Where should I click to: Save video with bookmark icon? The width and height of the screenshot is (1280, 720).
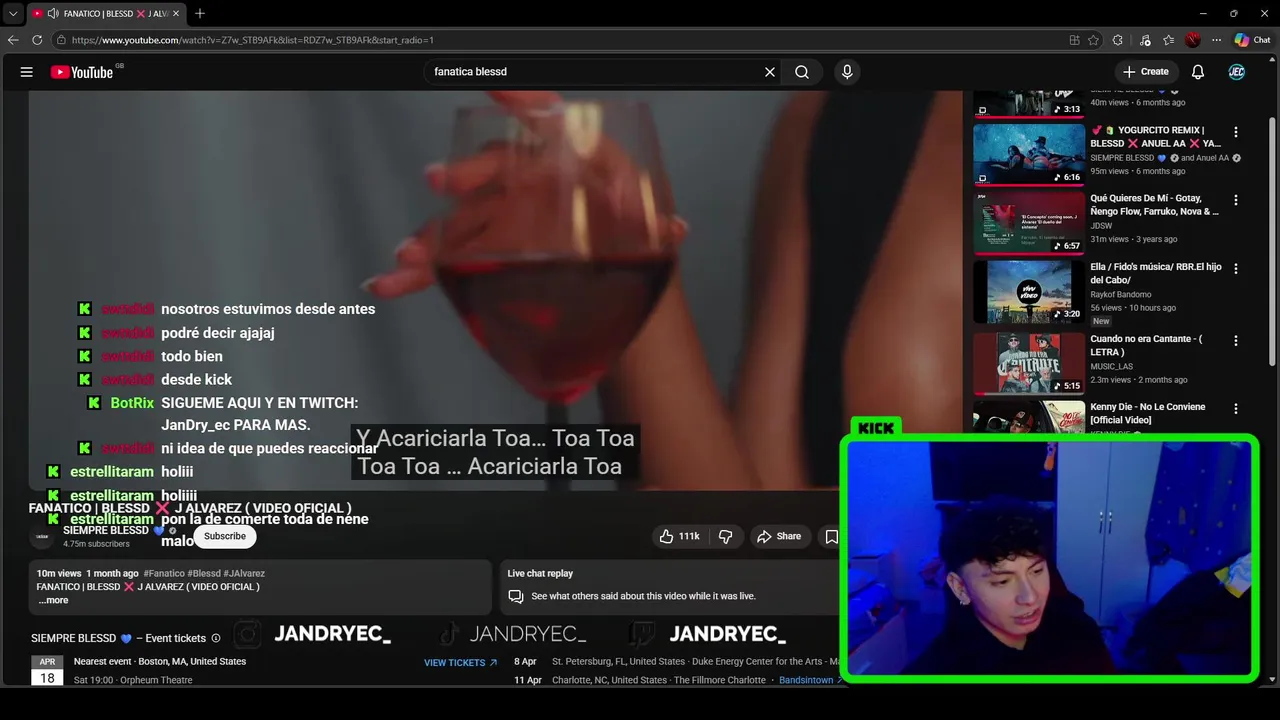[831, 537]
